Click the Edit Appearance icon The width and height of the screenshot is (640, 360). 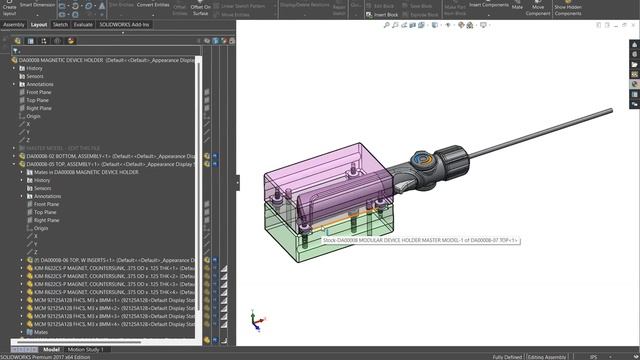pos(461,25)
